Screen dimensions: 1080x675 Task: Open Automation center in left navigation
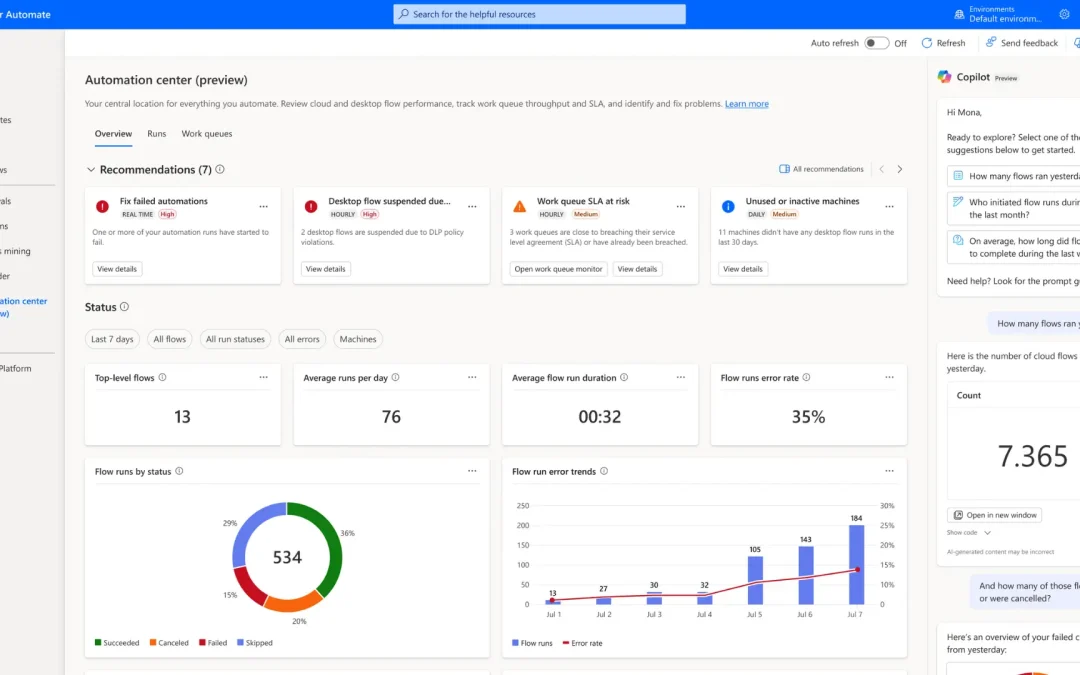click(x=23, y=307)
